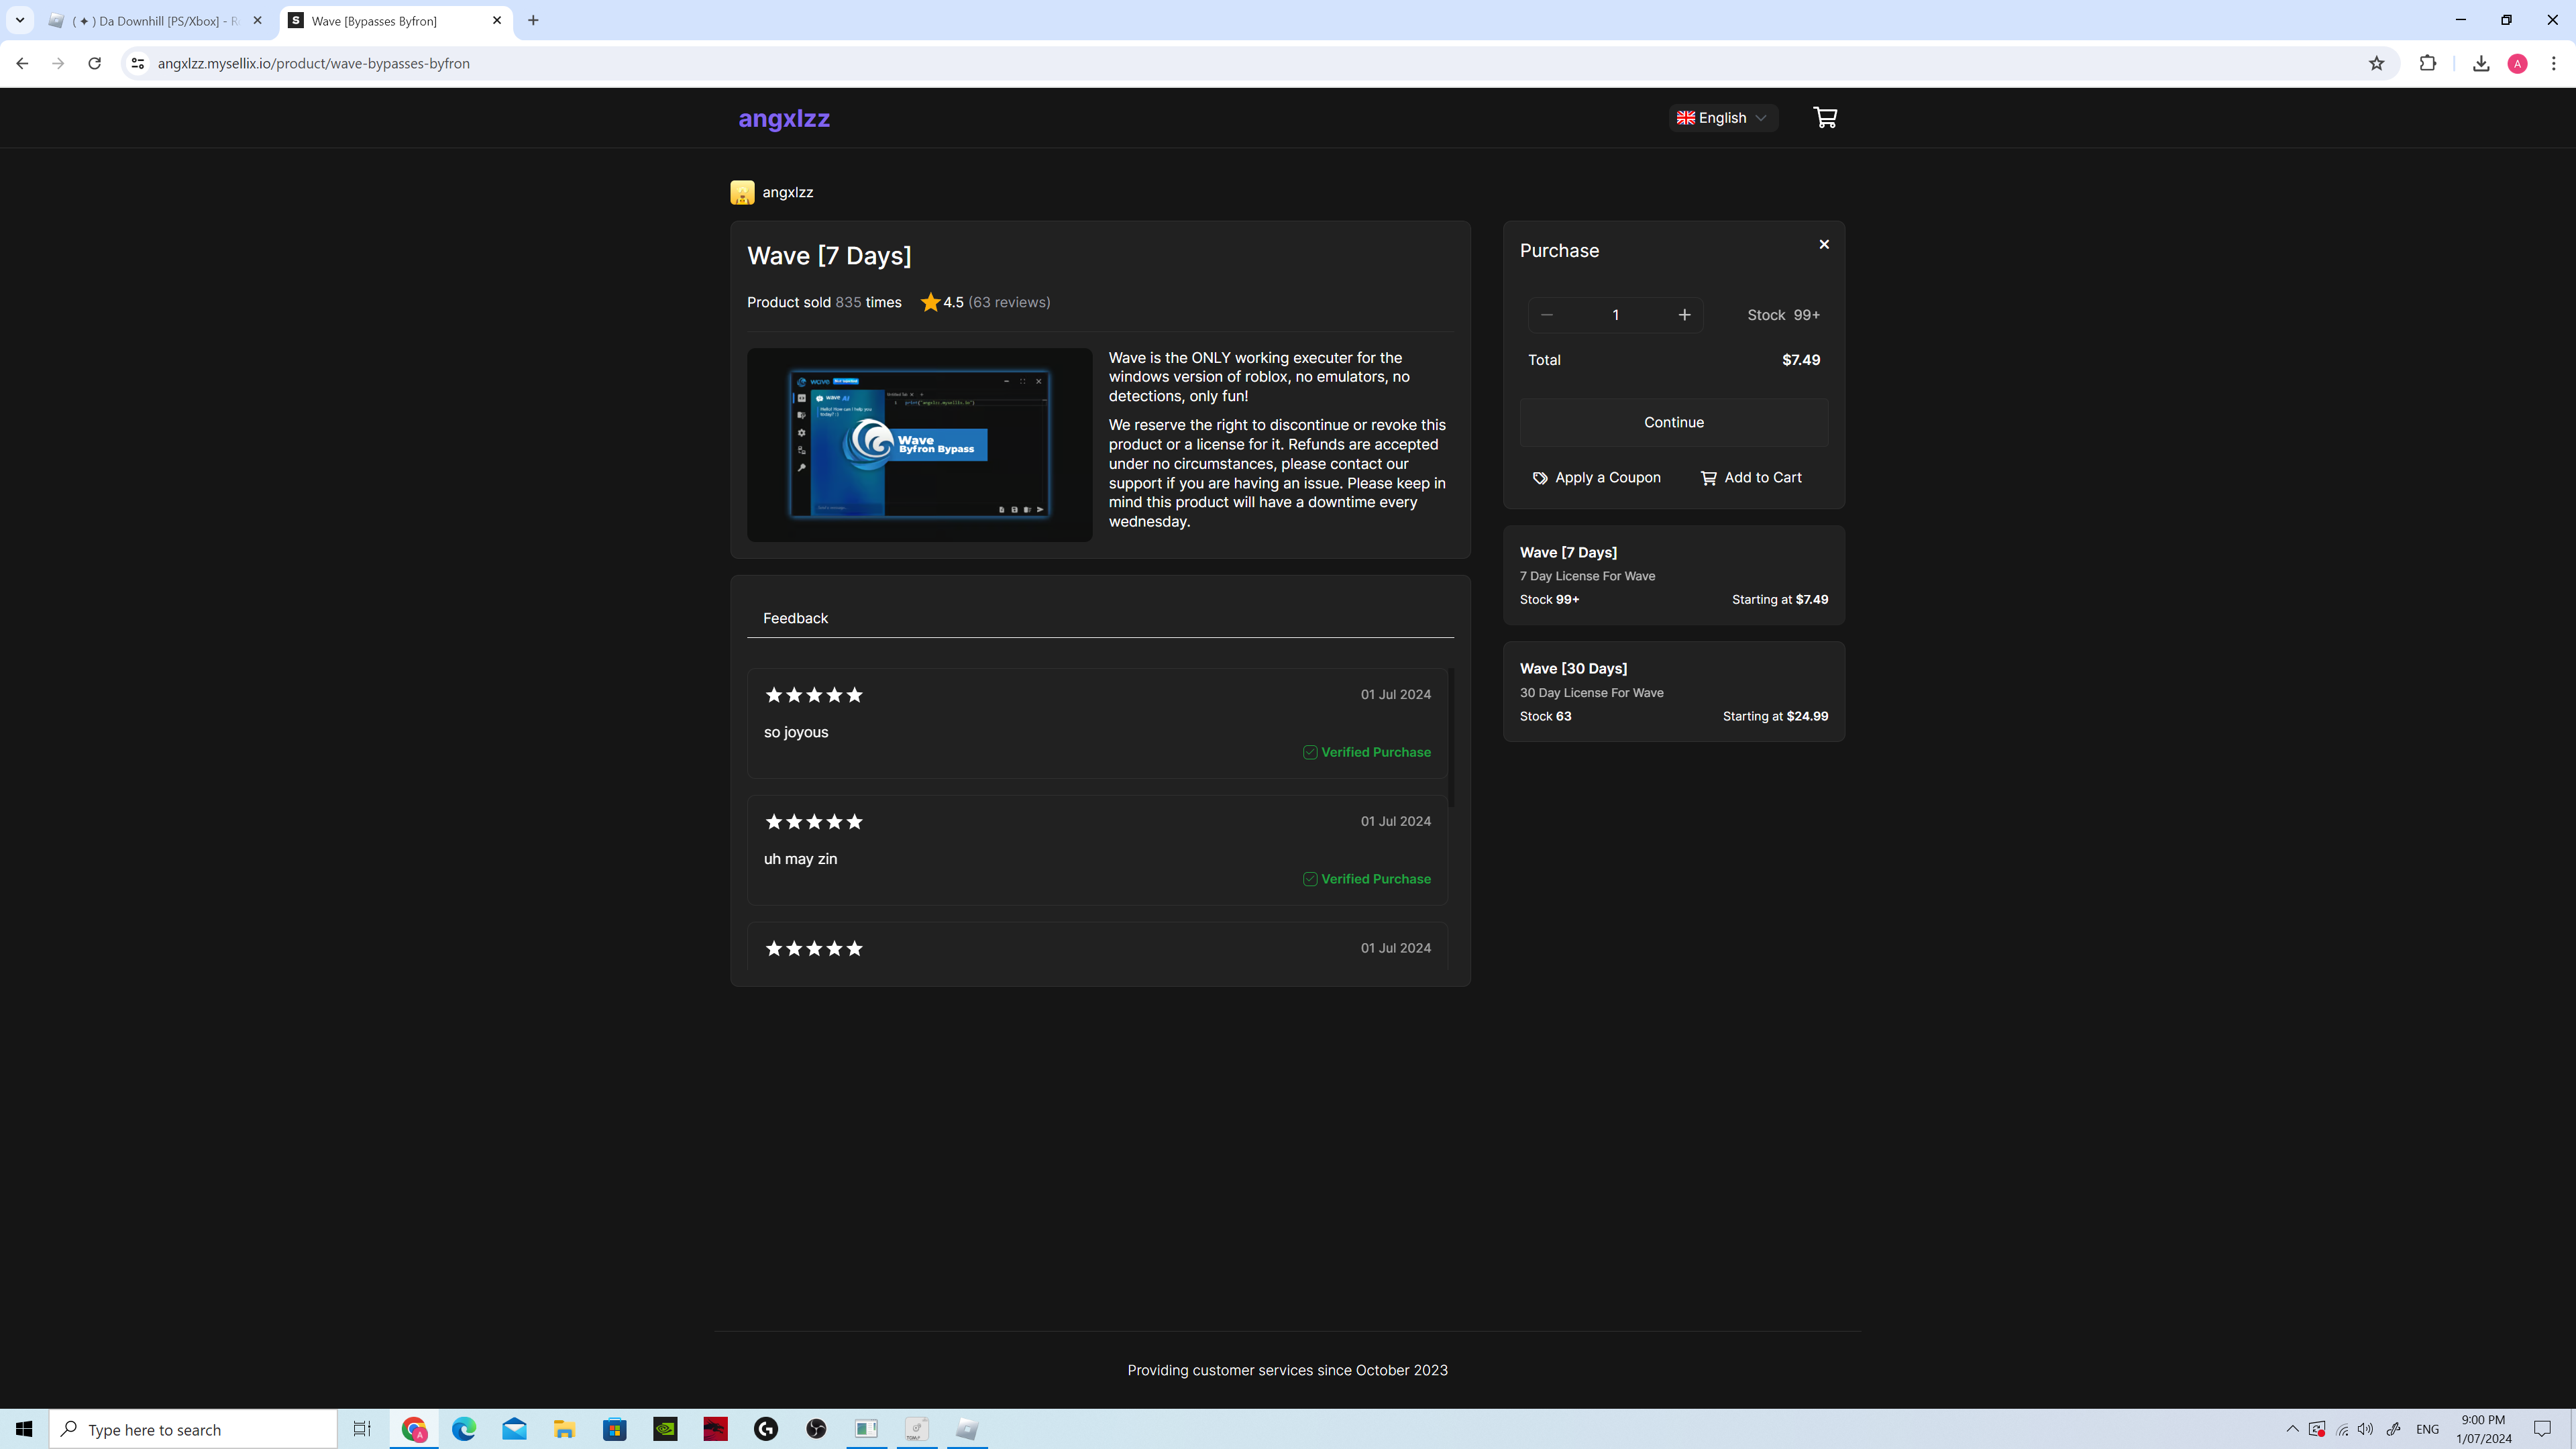Open the Wave Byfron Bypass product image

click(x=919, y=445)
